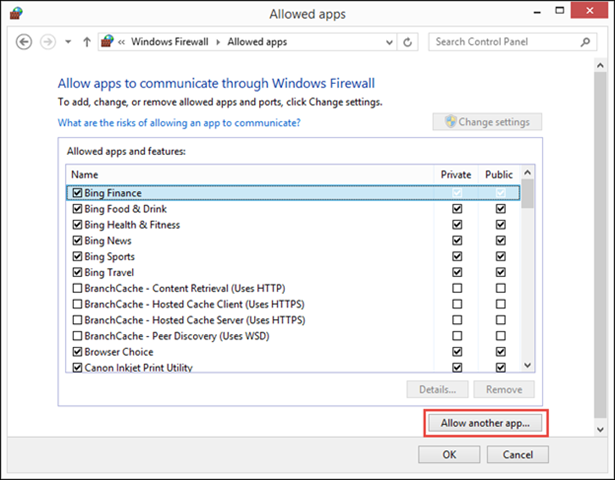Toggle the Bing Finance checkbox
This screenshot has width=615, height=480.
click(77, 193)
